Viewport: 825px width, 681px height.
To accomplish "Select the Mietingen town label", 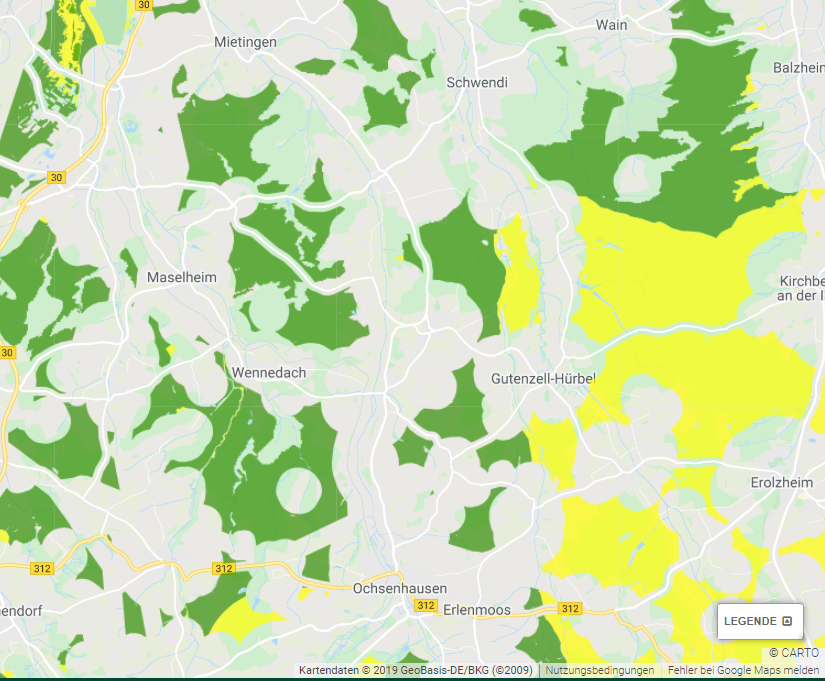I will 245,42.
